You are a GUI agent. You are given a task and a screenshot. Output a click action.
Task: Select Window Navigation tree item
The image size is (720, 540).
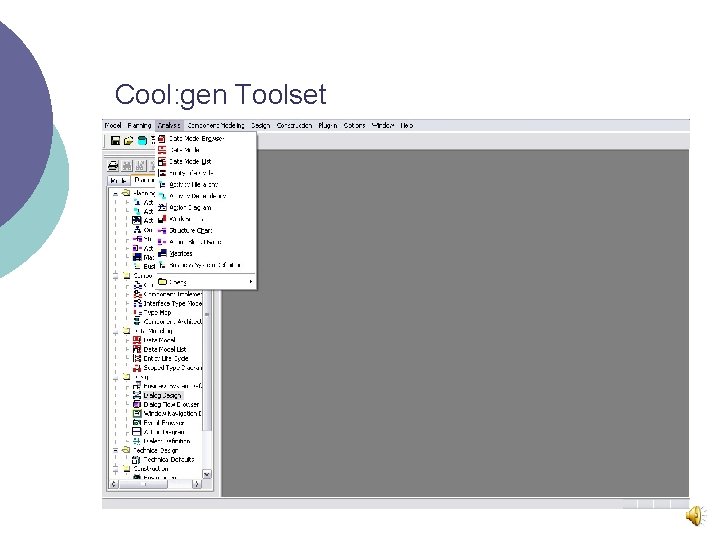[173, 414]
